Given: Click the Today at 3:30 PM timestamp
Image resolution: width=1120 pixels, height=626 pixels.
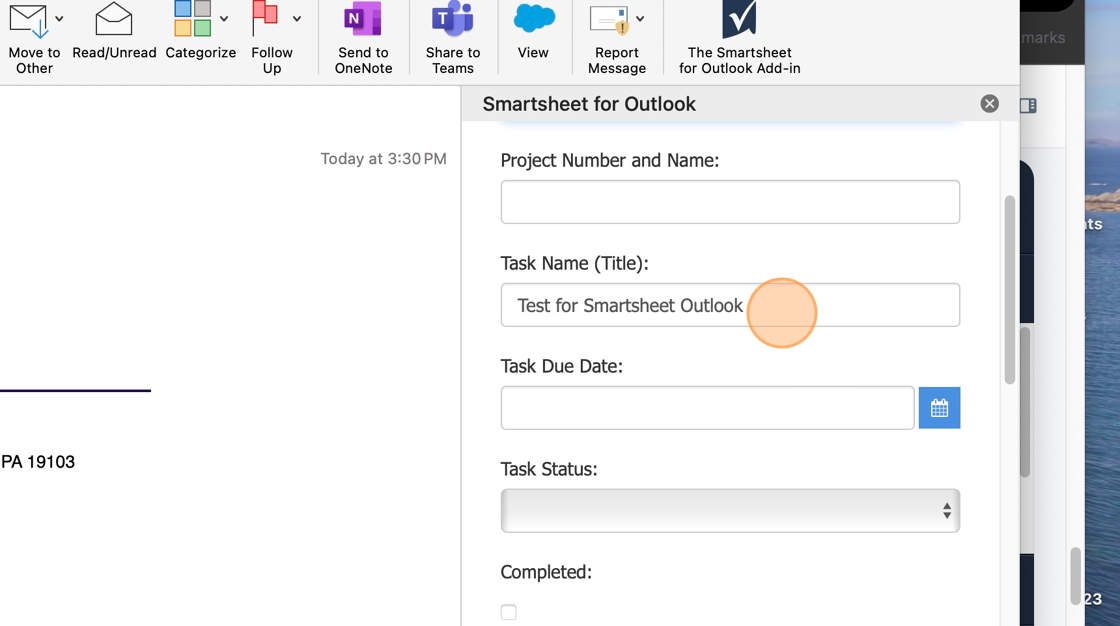Looking at the screenshot, I should (383, 159).
